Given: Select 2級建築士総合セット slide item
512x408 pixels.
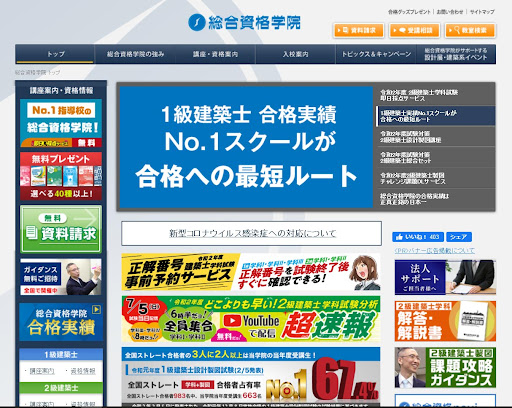Looking at the screenshot, I should 436,157.
